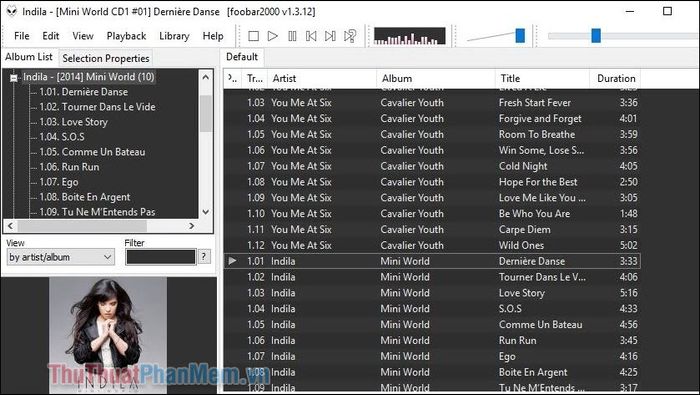Select the Cold Night track row
Image resolution: width=700 pixels, height=395 pixels.
(432, 166)
